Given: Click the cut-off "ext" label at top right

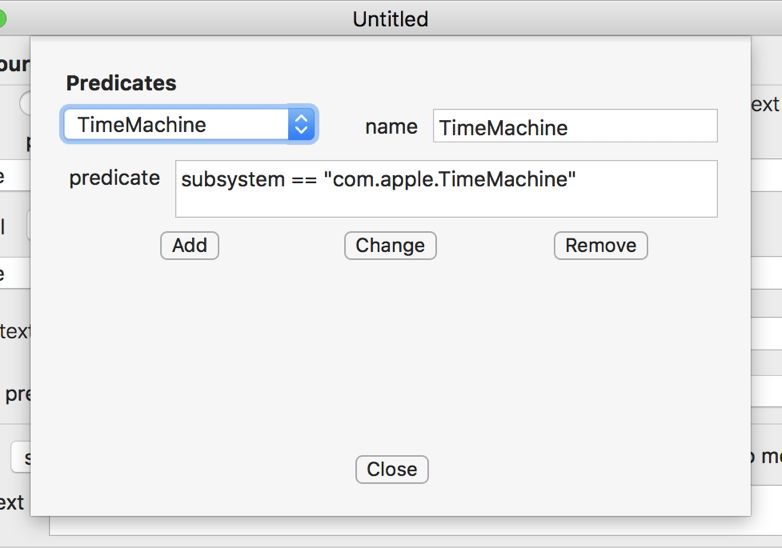Looking at the screenshot, I should click(765, 104).
